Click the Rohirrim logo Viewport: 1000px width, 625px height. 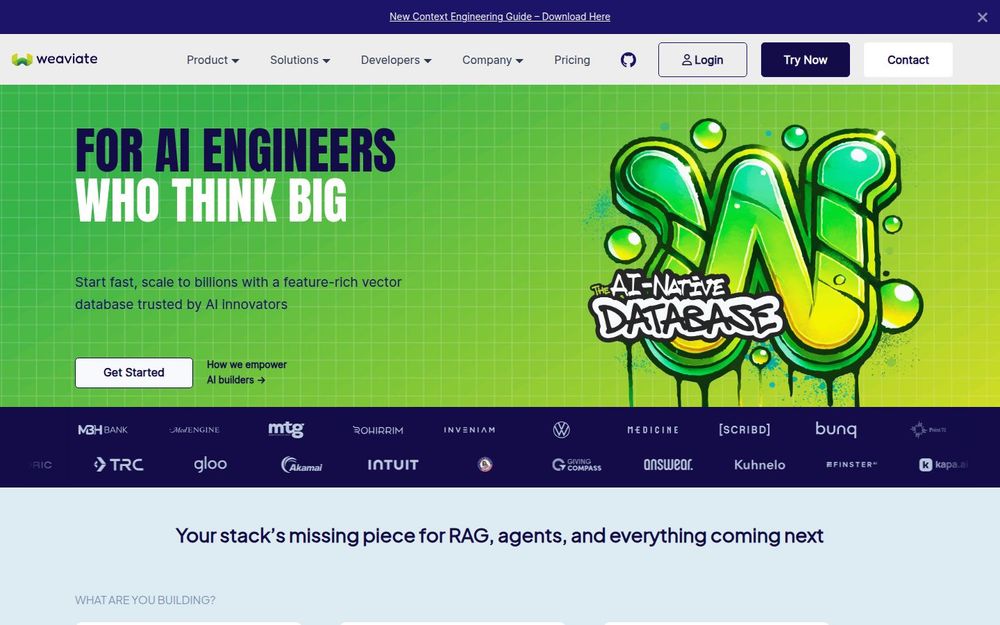coord(378,430)
